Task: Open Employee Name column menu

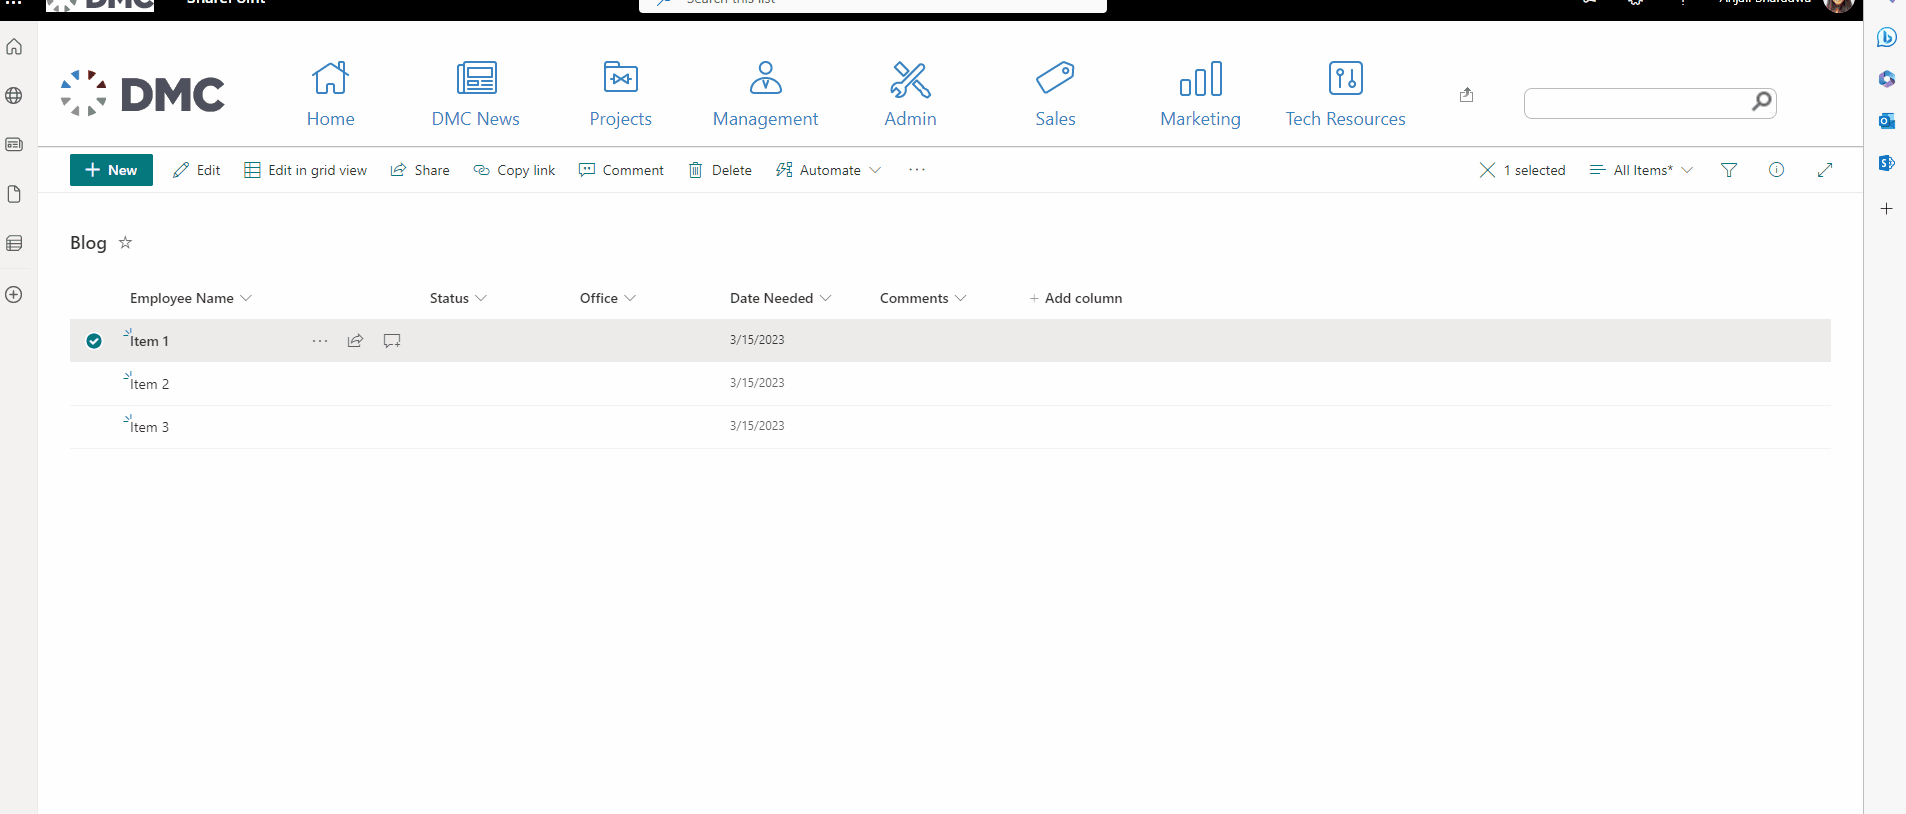Action: pos(190,298)
